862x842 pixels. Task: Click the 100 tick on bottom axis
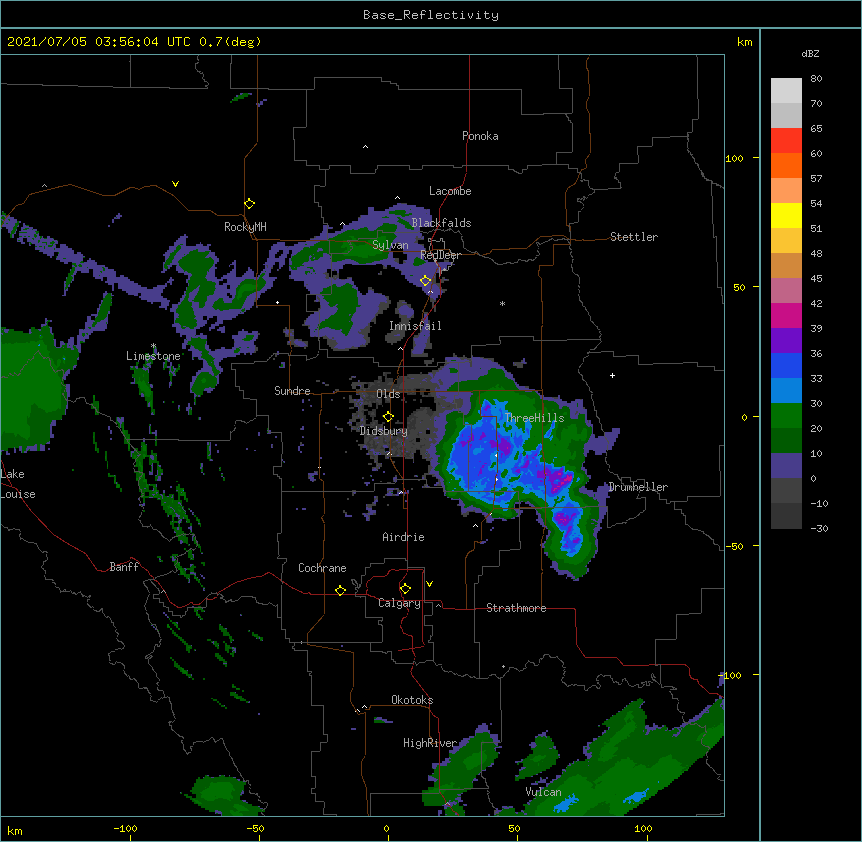[643, 828]
